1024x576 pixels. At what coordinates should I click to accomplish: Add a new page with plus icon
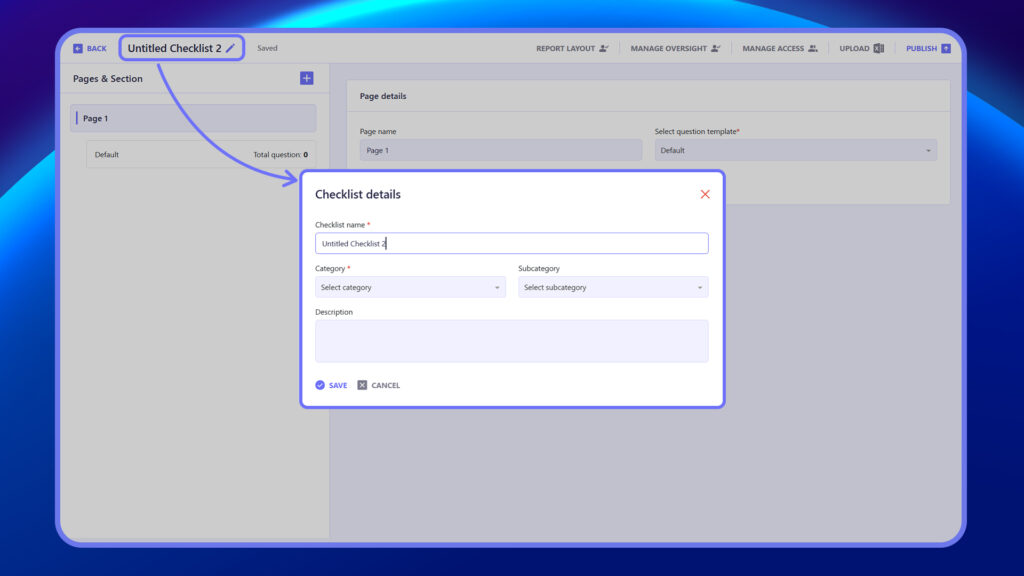coord(306,78)
